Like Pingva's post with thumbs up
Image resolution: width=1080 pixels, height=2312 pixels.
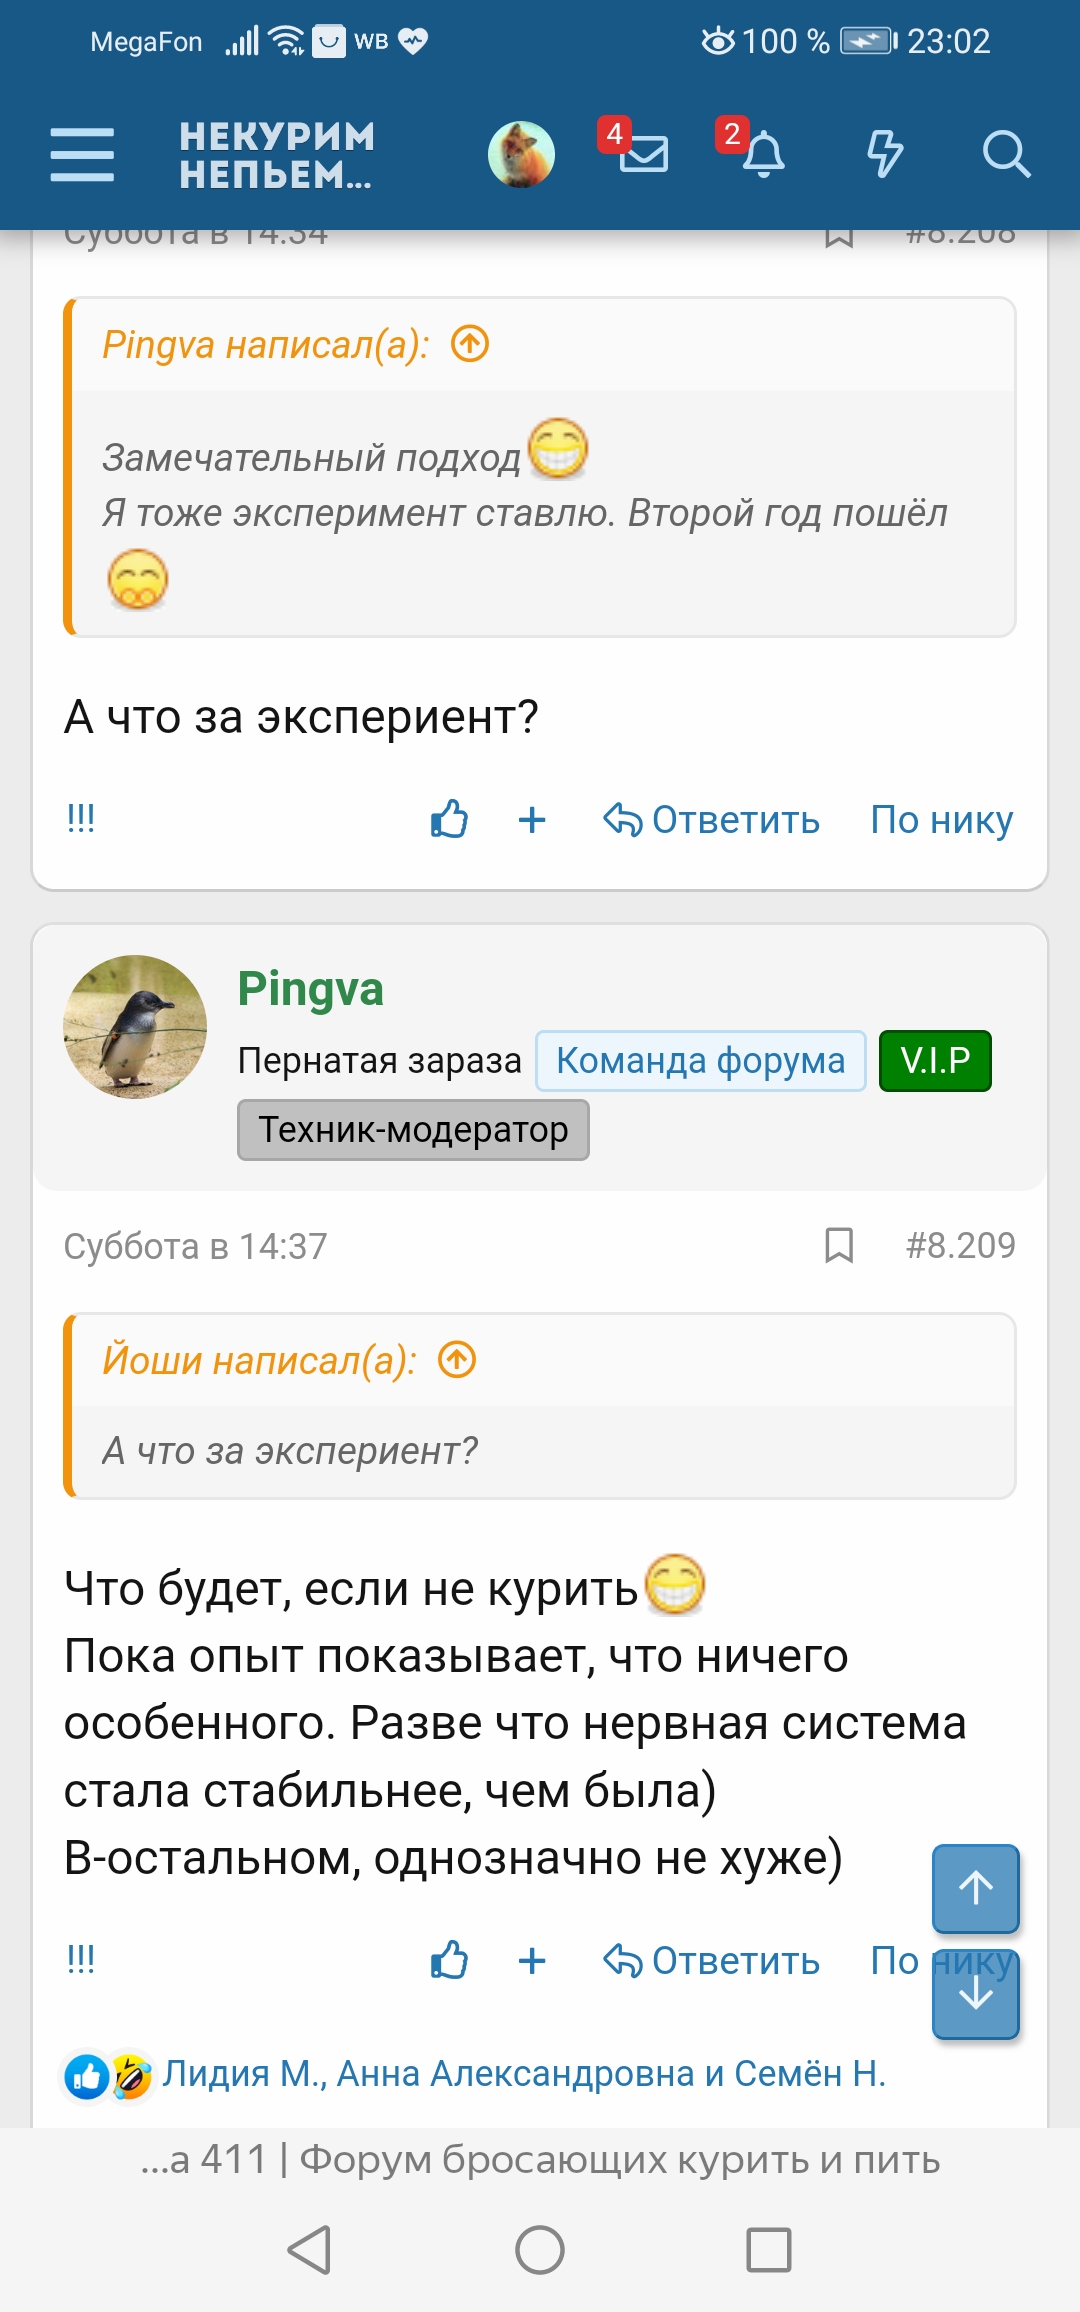(x=449, y=1961)
